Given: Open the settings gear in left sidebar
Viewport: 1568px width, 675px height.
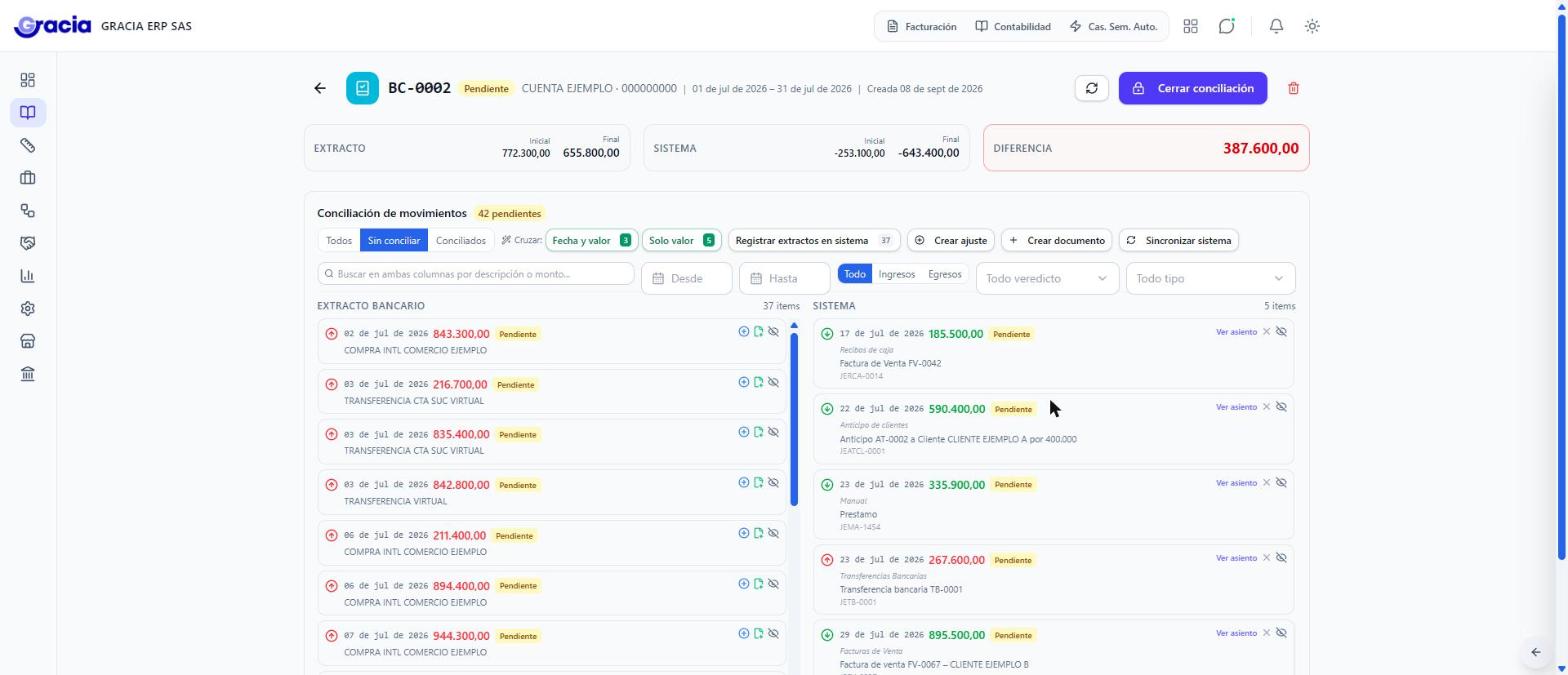Looking at the screenshot, I should [x=28, y=309].
